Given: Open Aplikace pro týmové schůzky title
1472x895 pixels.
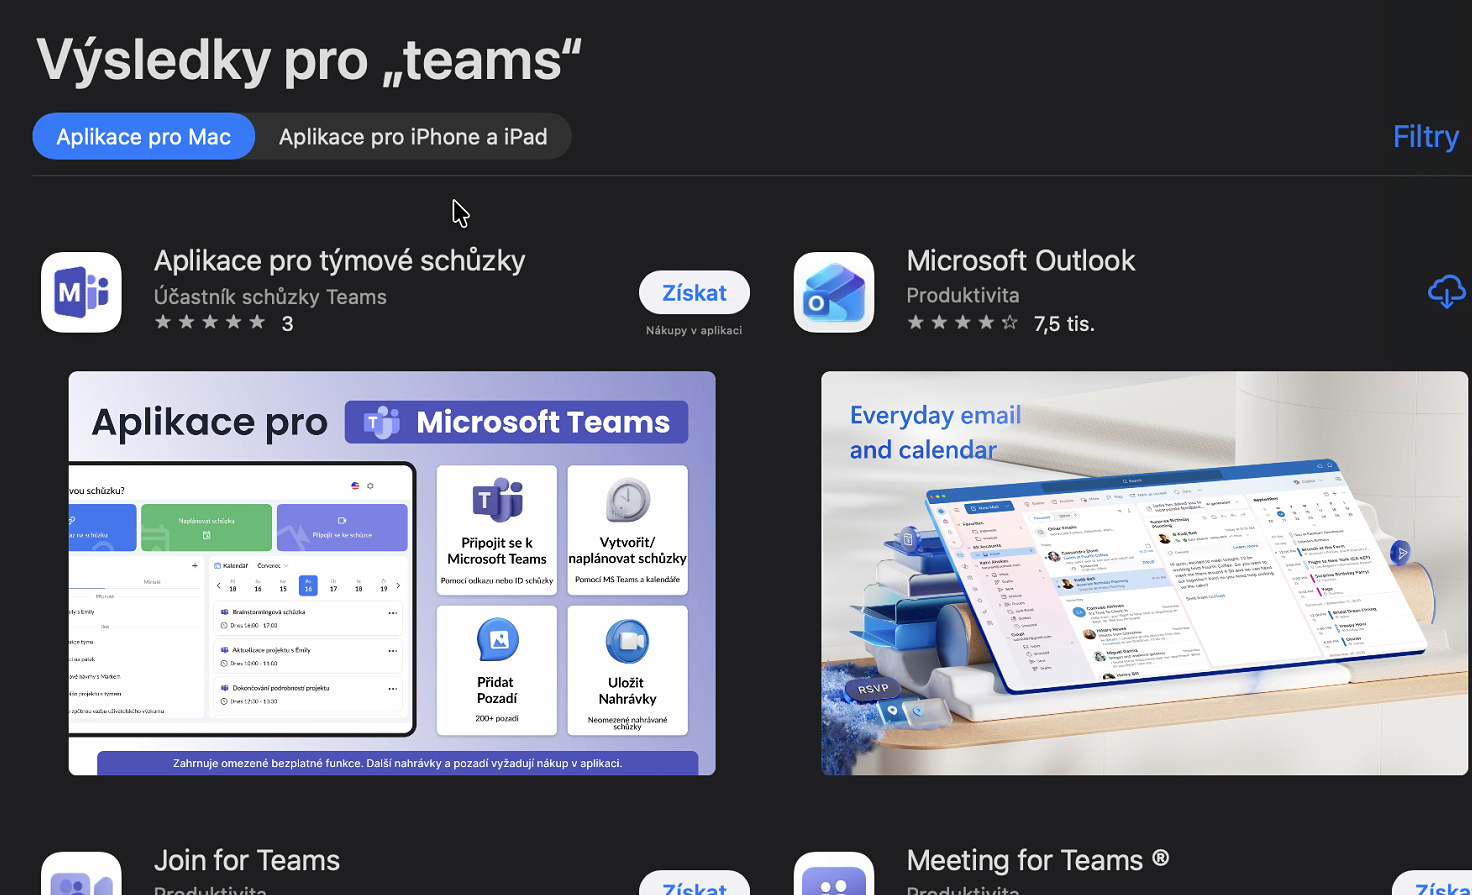Looking at the screenshot, I should point(340,261).
